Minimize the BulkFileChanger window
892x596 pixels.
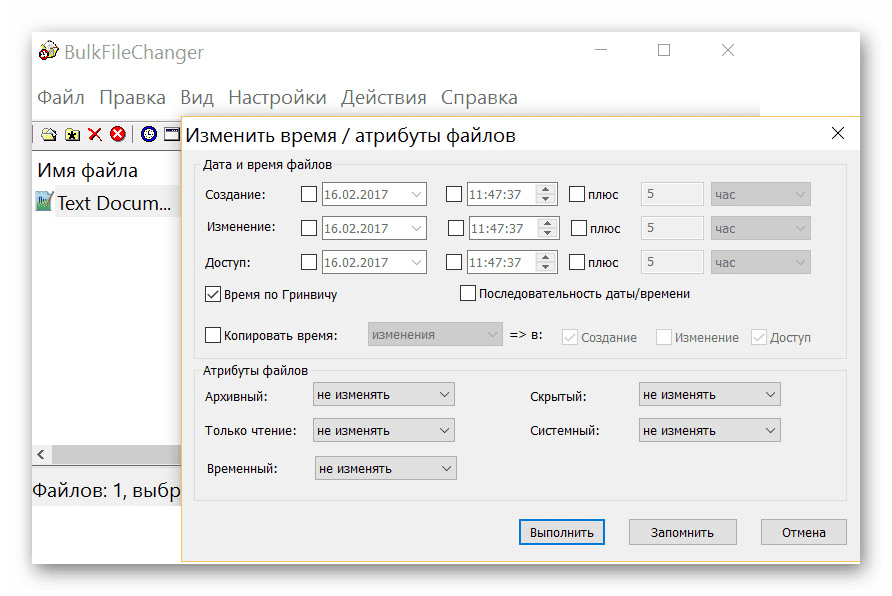pos(601,50)
